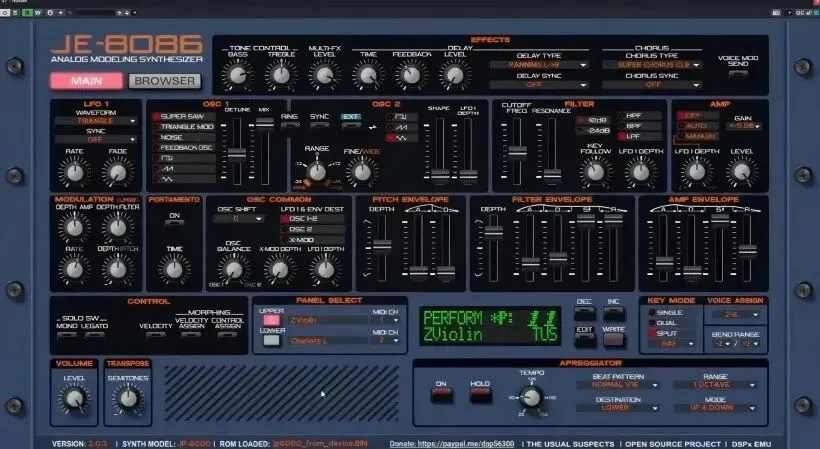The width and height of the screenshot is (820, 449).
Task: Select Super Saw waveform for OSC 1
Action: [x=184, y=116]
